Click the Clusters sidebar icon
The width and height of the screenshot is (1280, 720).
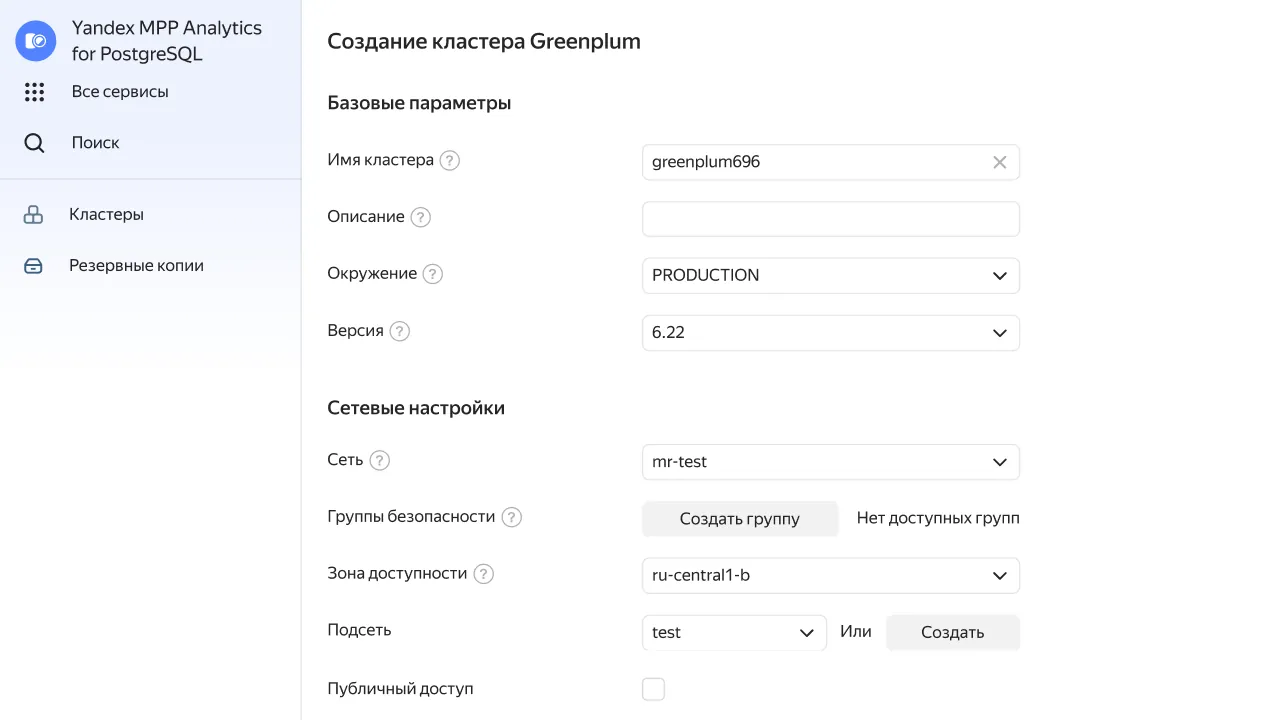point(33,215)
